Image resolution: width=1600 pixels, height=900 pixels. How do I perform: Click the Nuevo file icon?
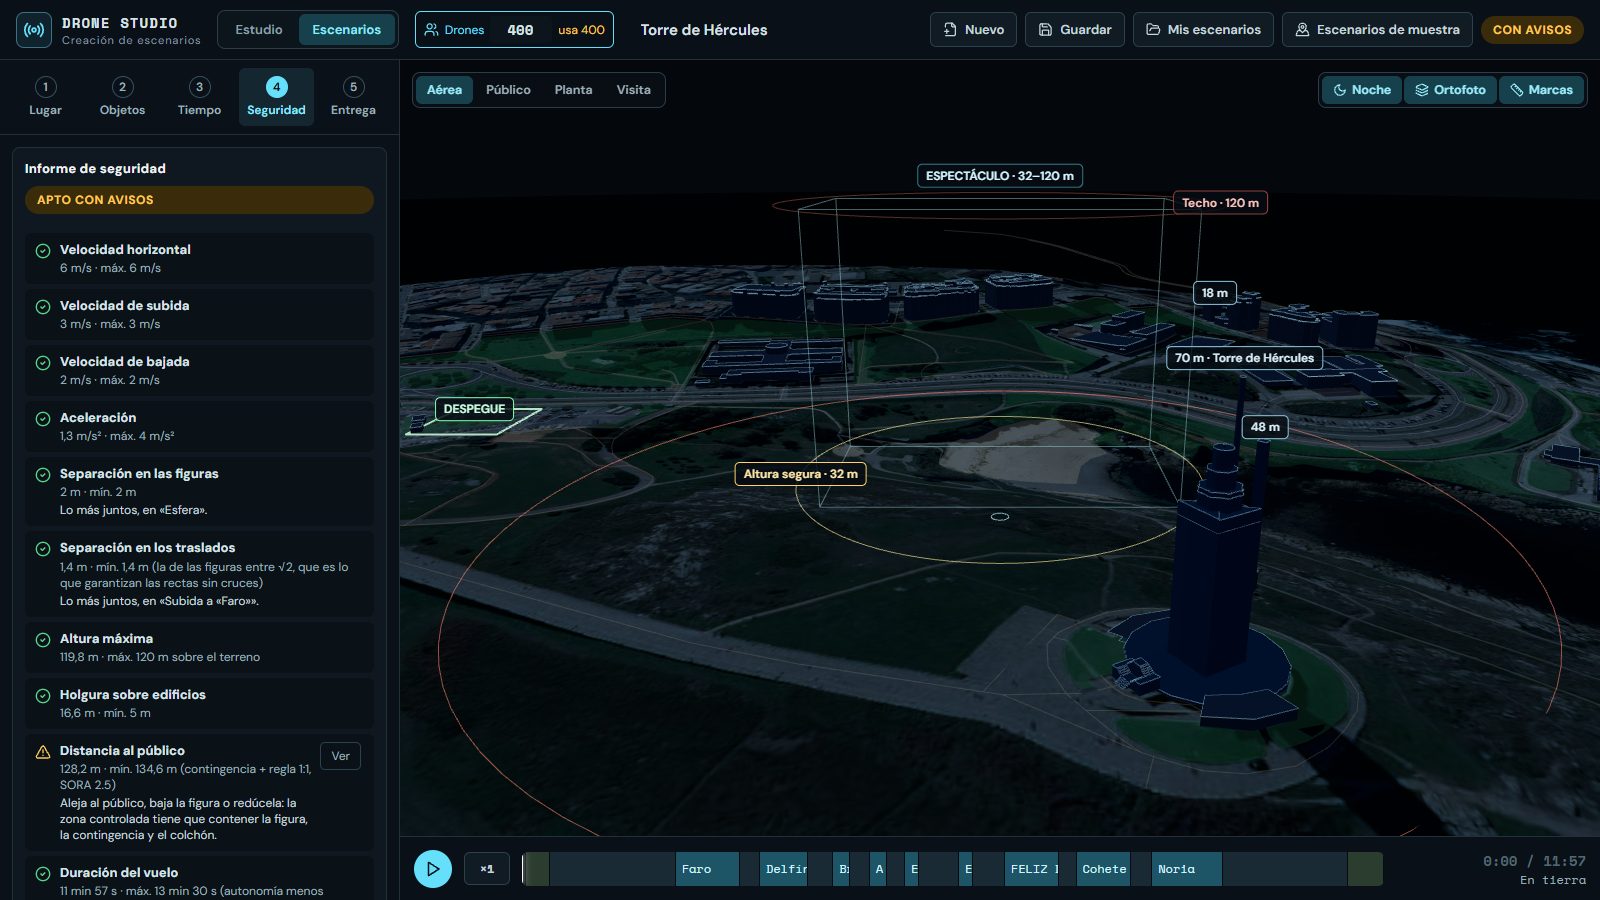coord(950,30)
